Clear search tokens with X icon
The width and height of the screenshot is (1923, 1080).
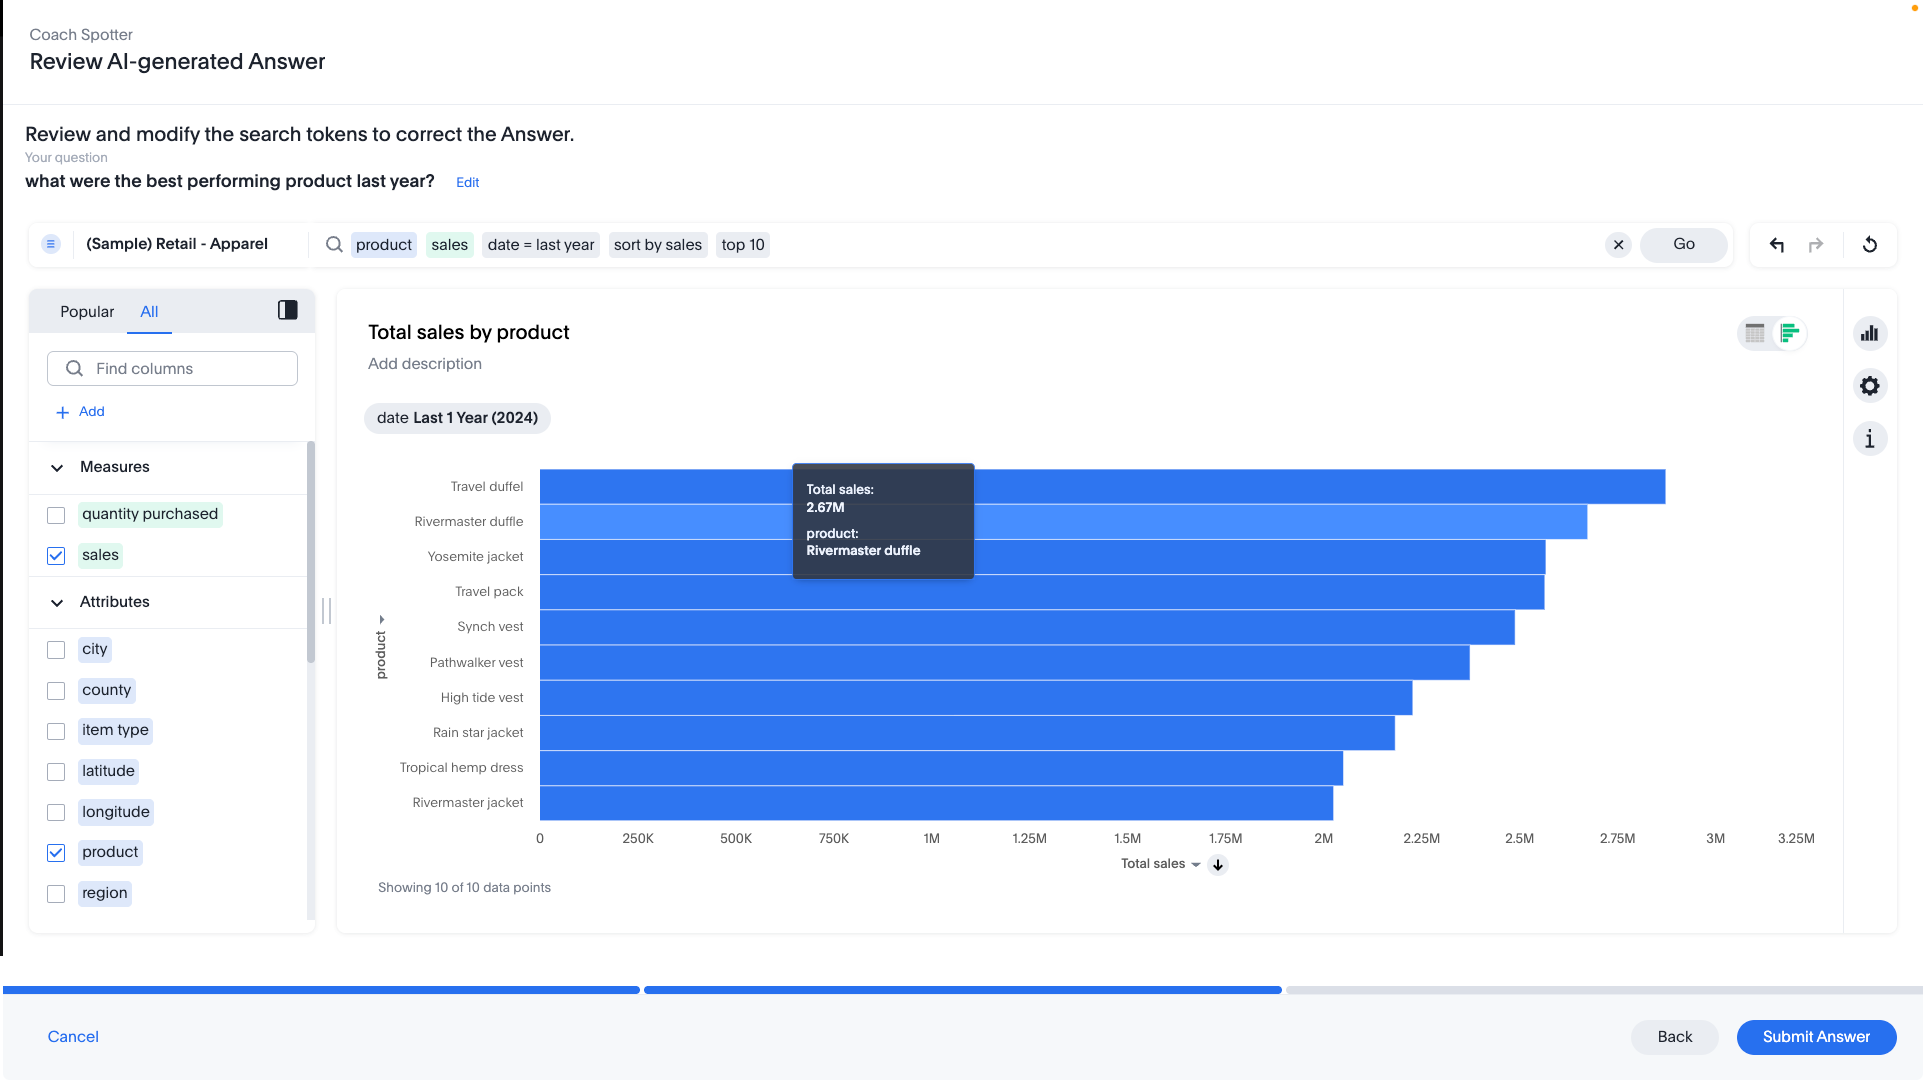1618,245
